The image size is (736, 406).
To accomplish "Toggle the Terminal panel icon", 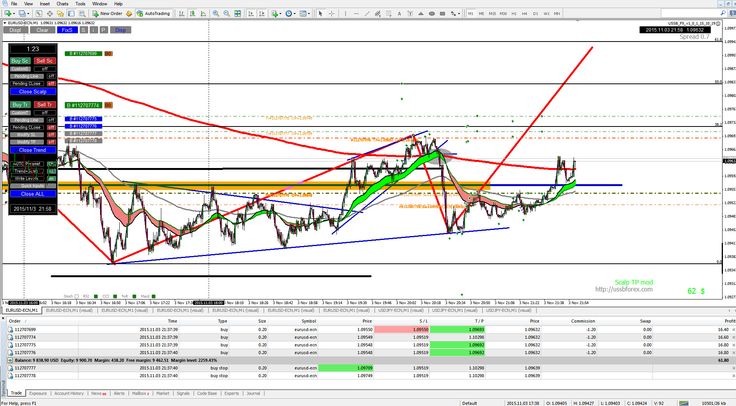I will 71,14.
